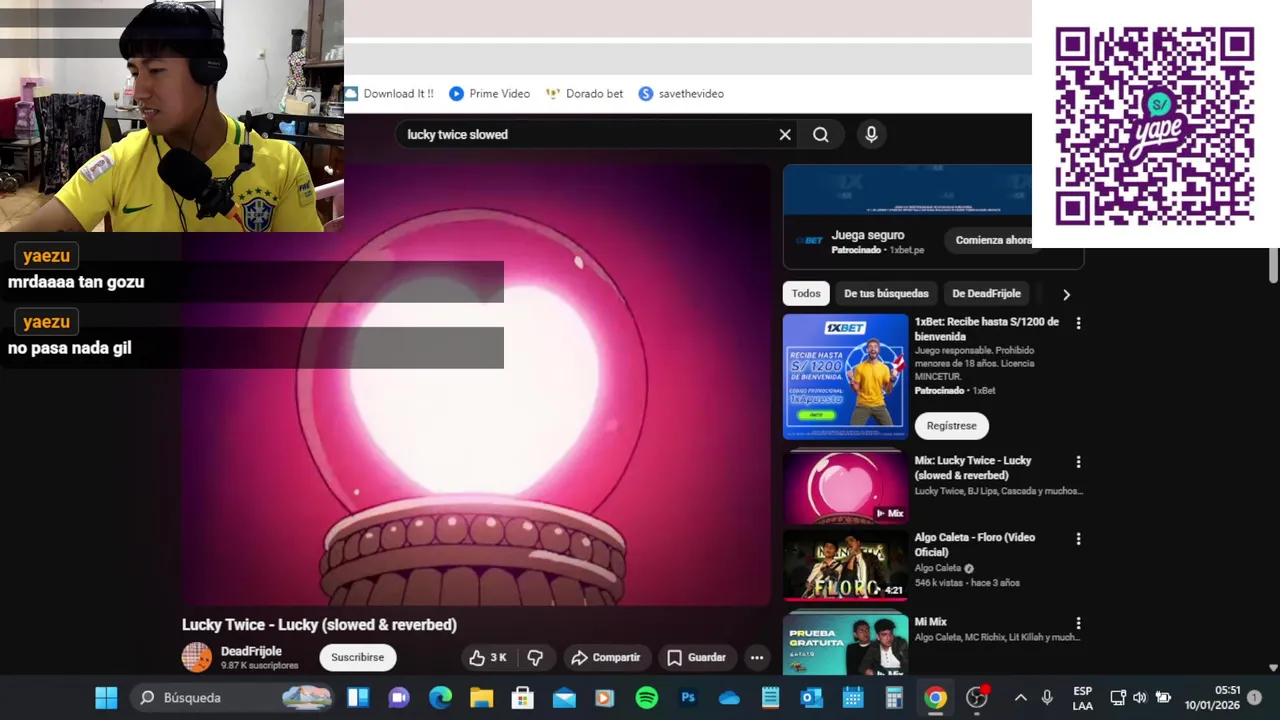
Task: Click Juega seguro ad title
Action: click(x=868, y=235)
